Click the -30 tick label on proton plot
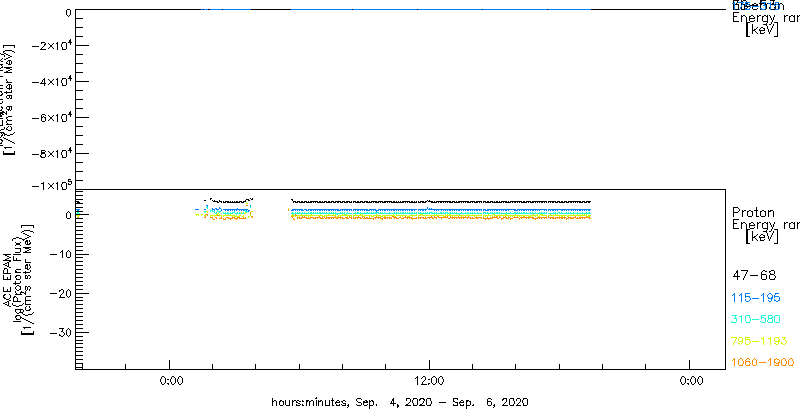This screenshot has height=410, width=800. (59, 332)
